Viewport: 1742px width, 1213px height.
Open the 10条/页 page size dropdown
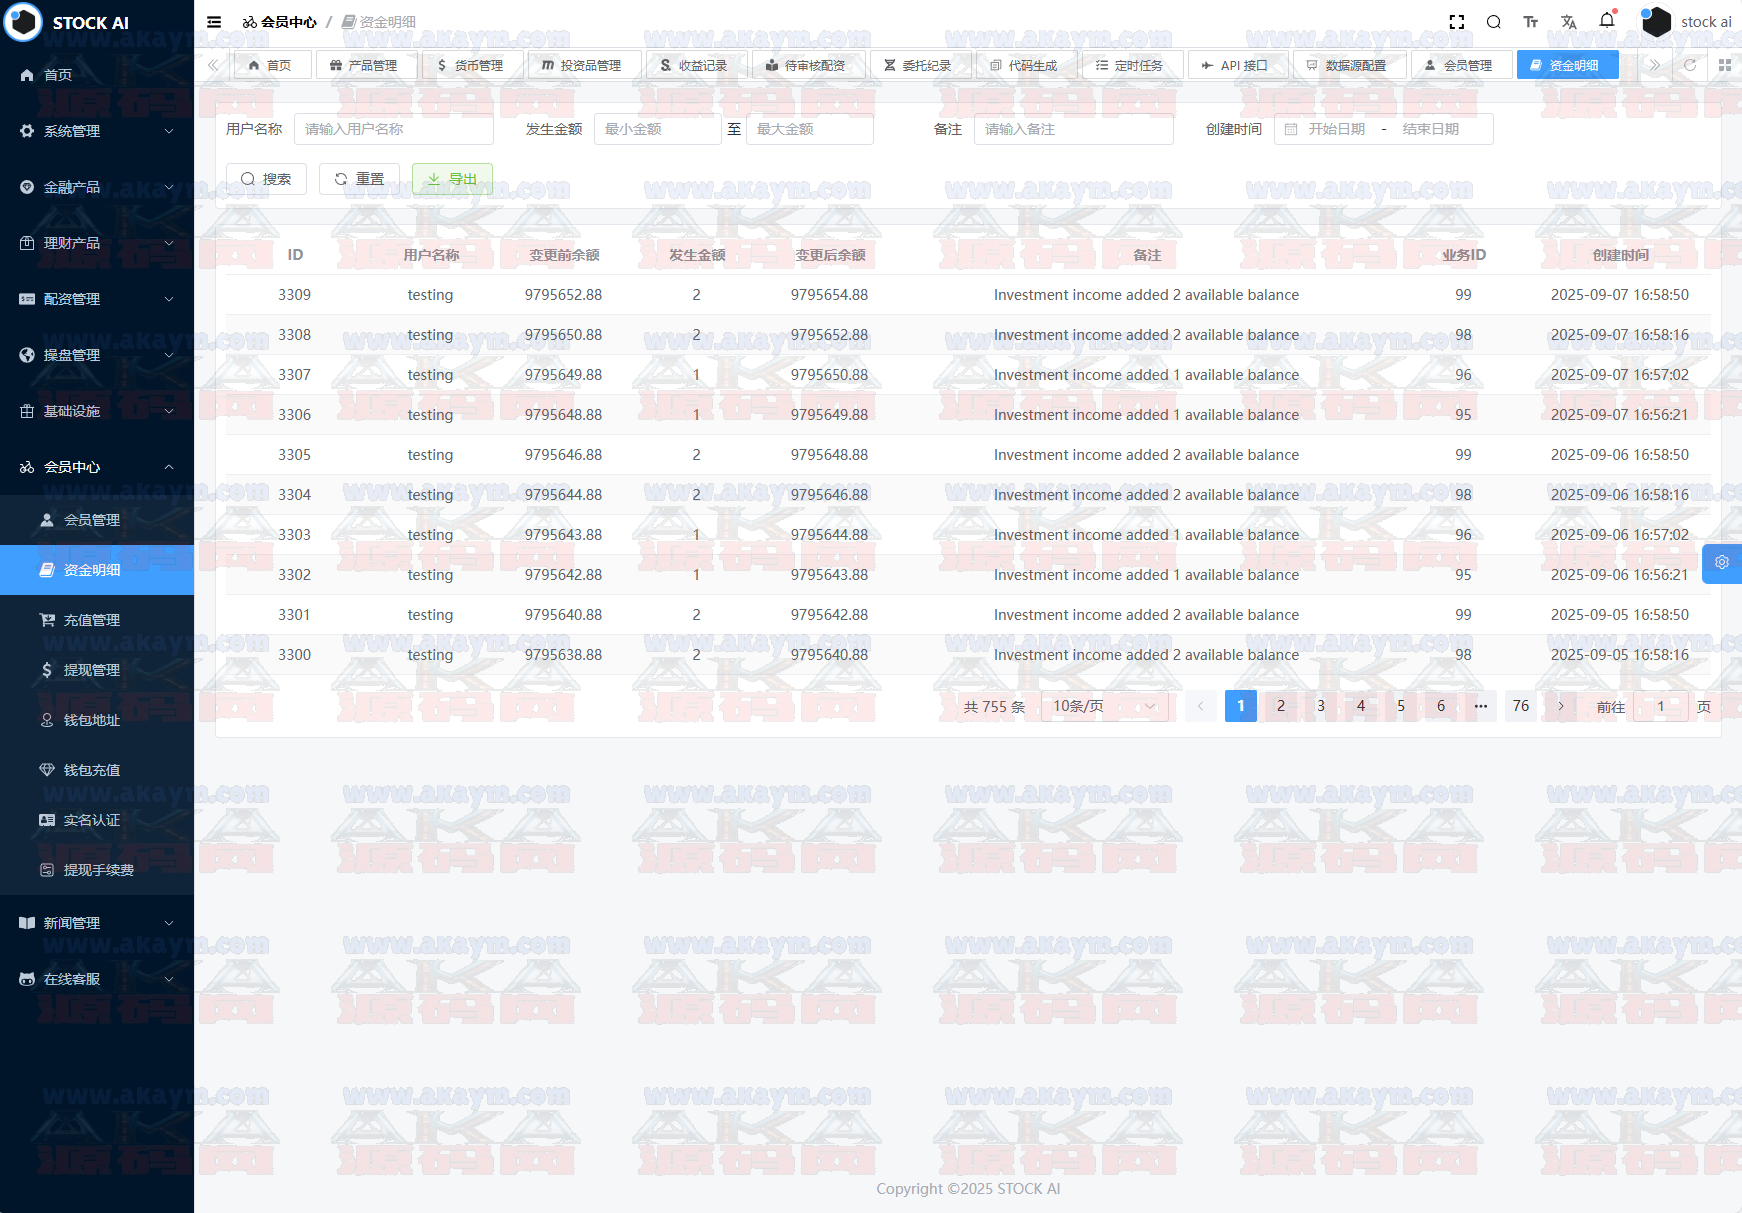[x=1104, y=706]
